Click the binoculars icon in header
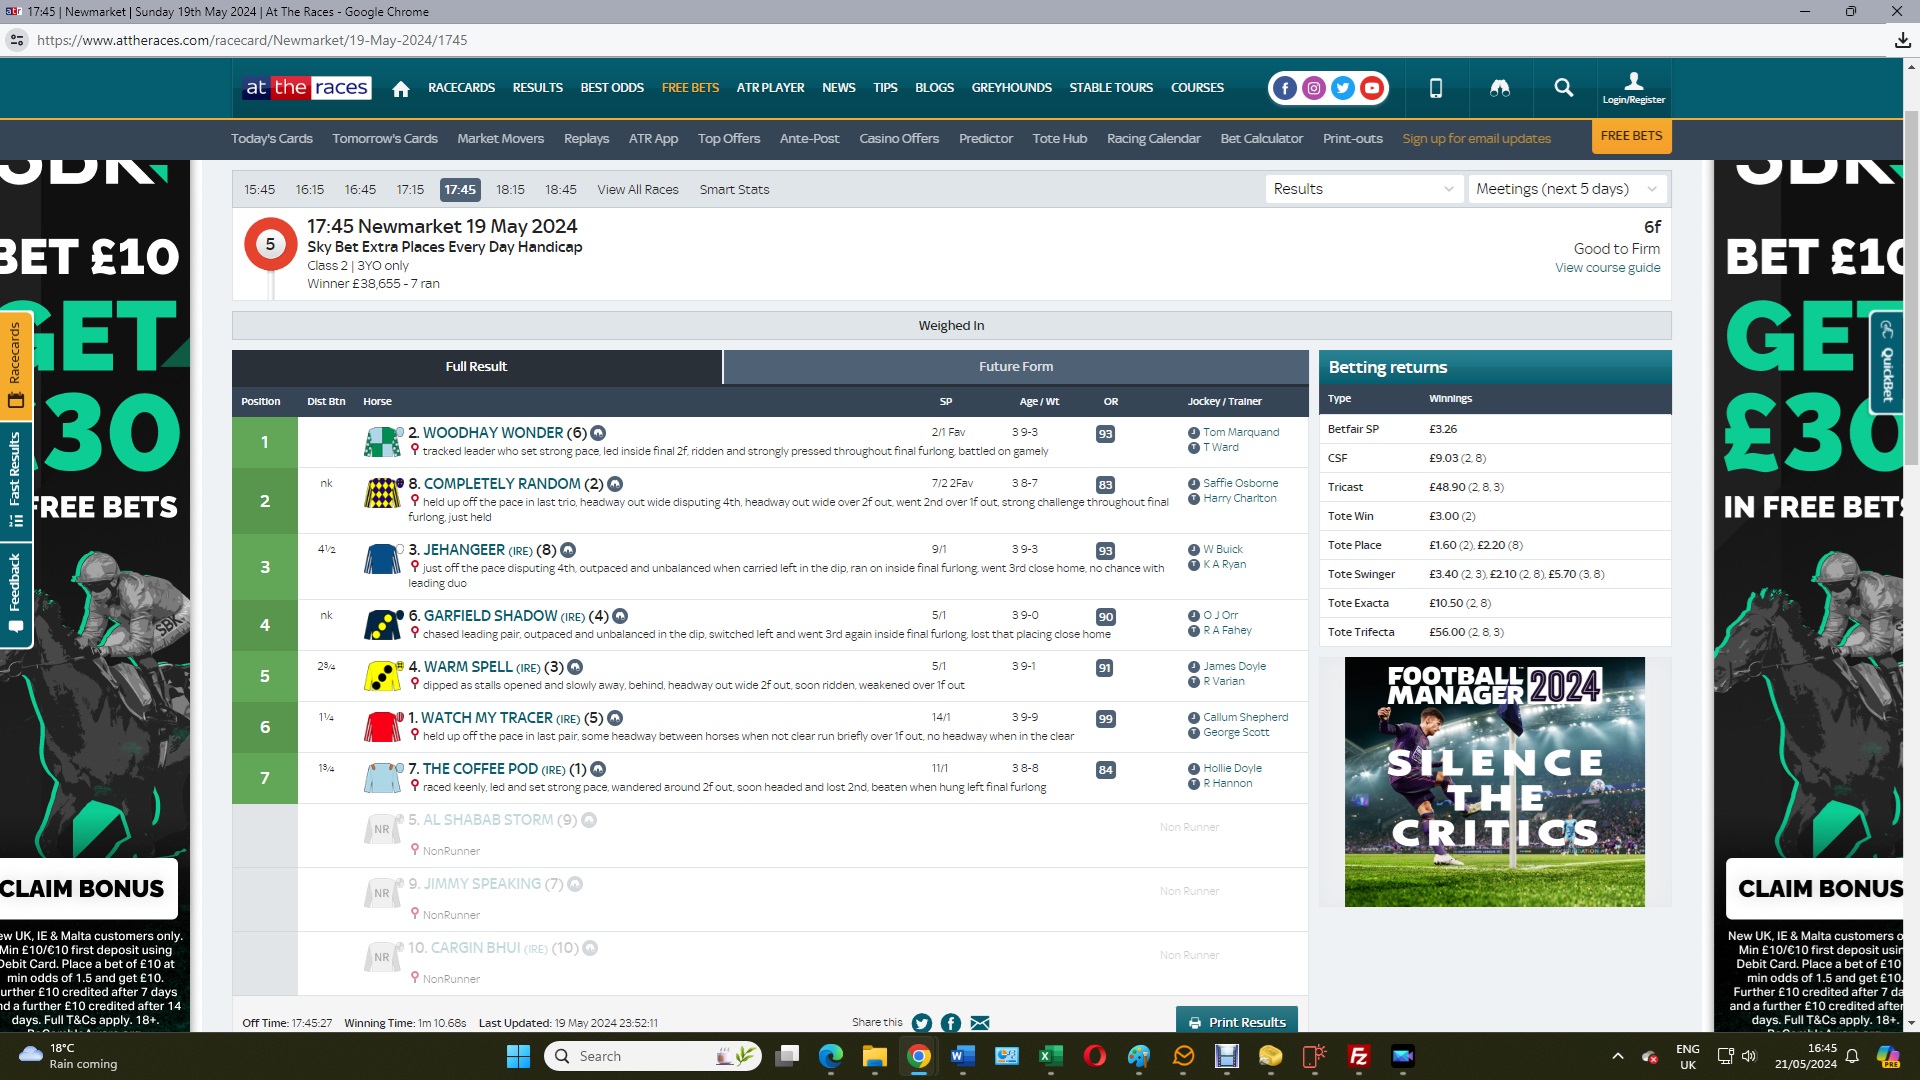Screen dimensions: 1920x1080 point(1500,88)
